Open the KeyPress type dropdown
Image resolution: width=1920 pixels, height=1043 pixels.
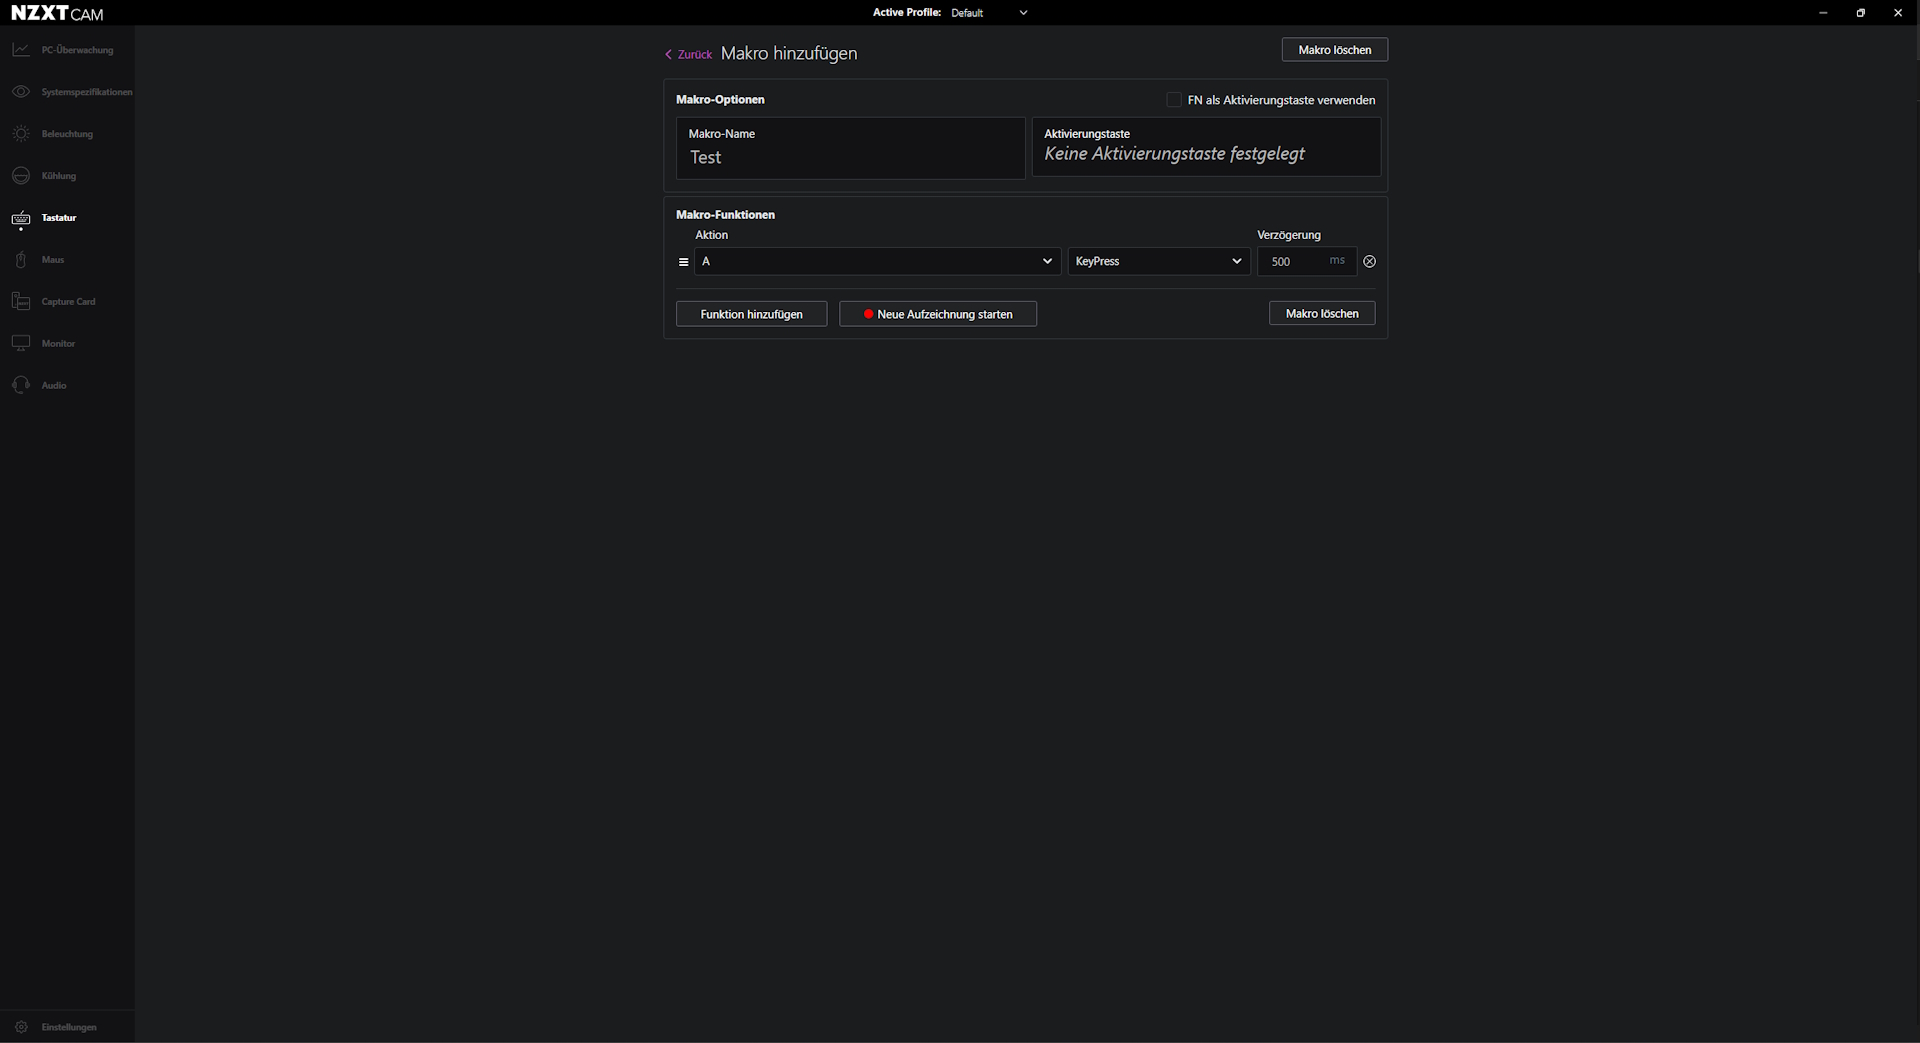click(x=1158, y=262)
